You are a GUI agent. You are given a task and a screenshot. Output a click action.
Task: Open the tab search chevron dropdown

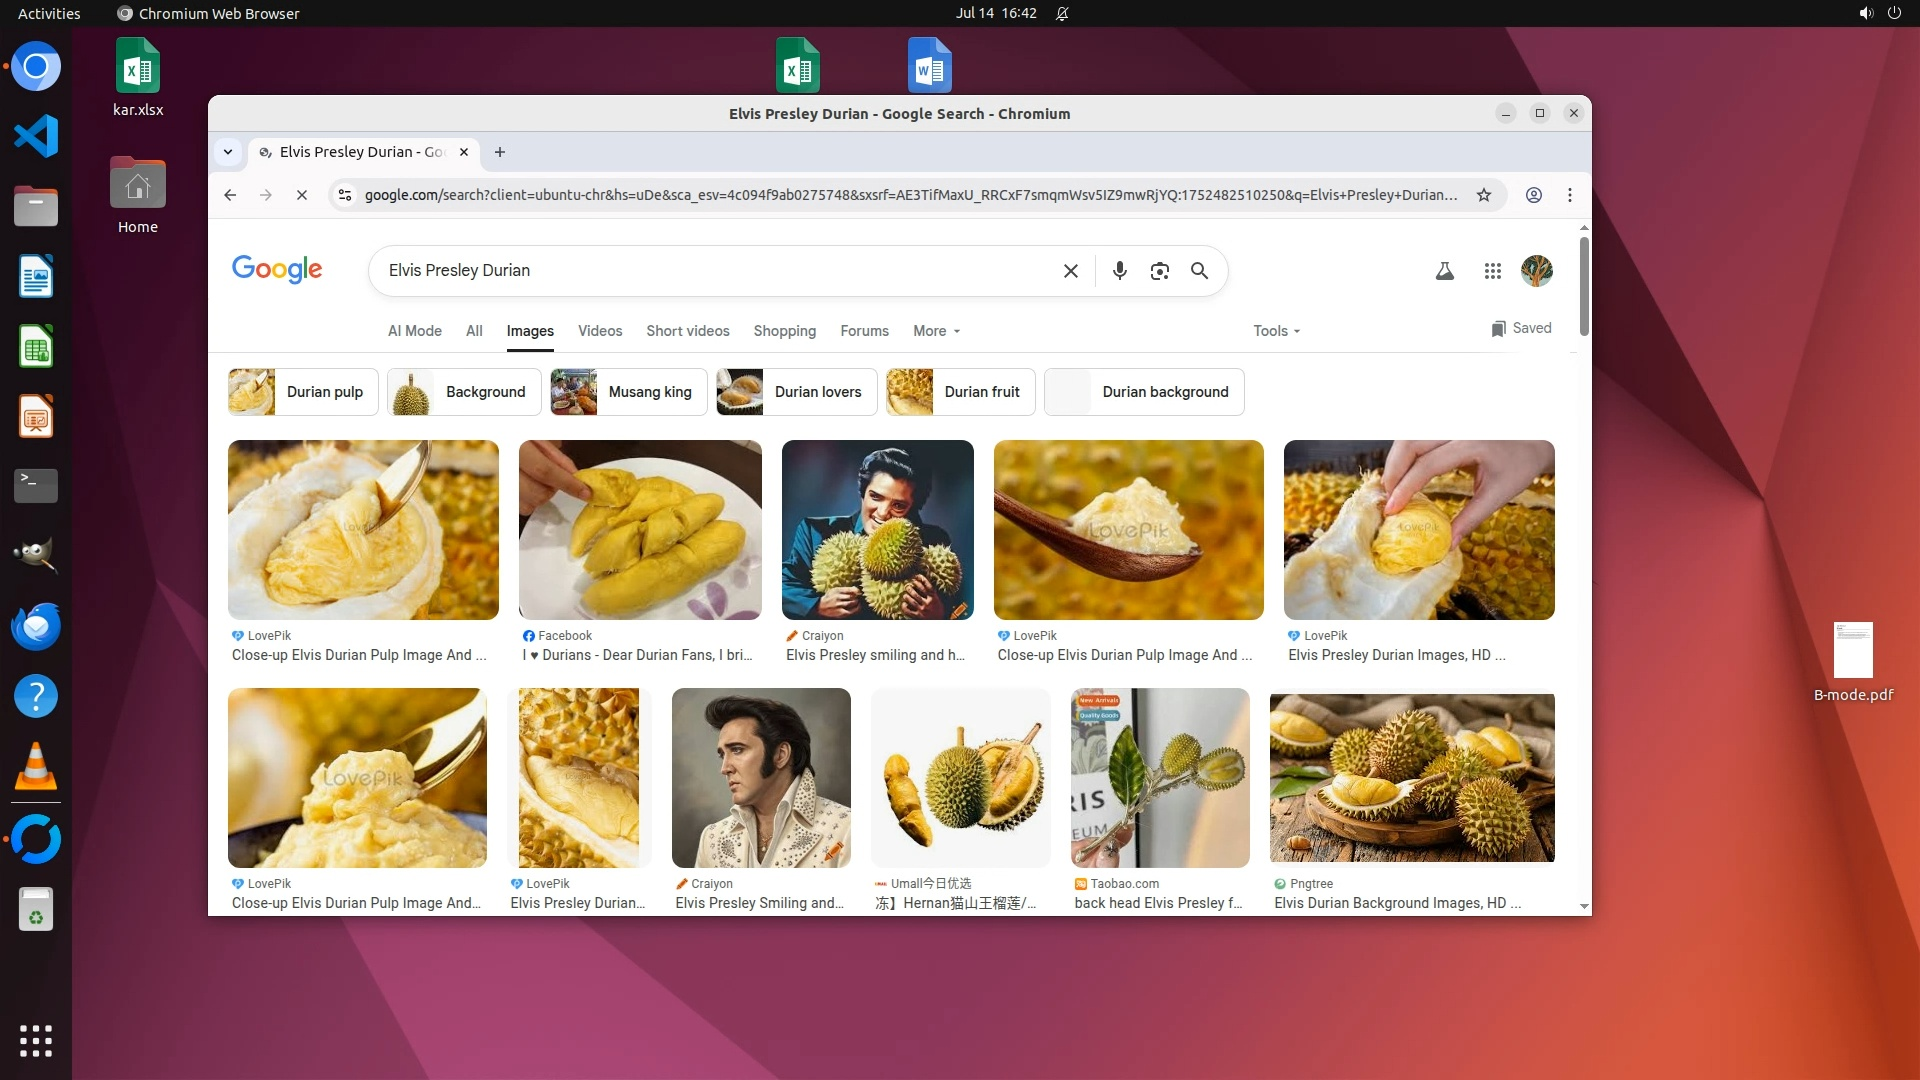pyautogui.click(x=228, y=152)
